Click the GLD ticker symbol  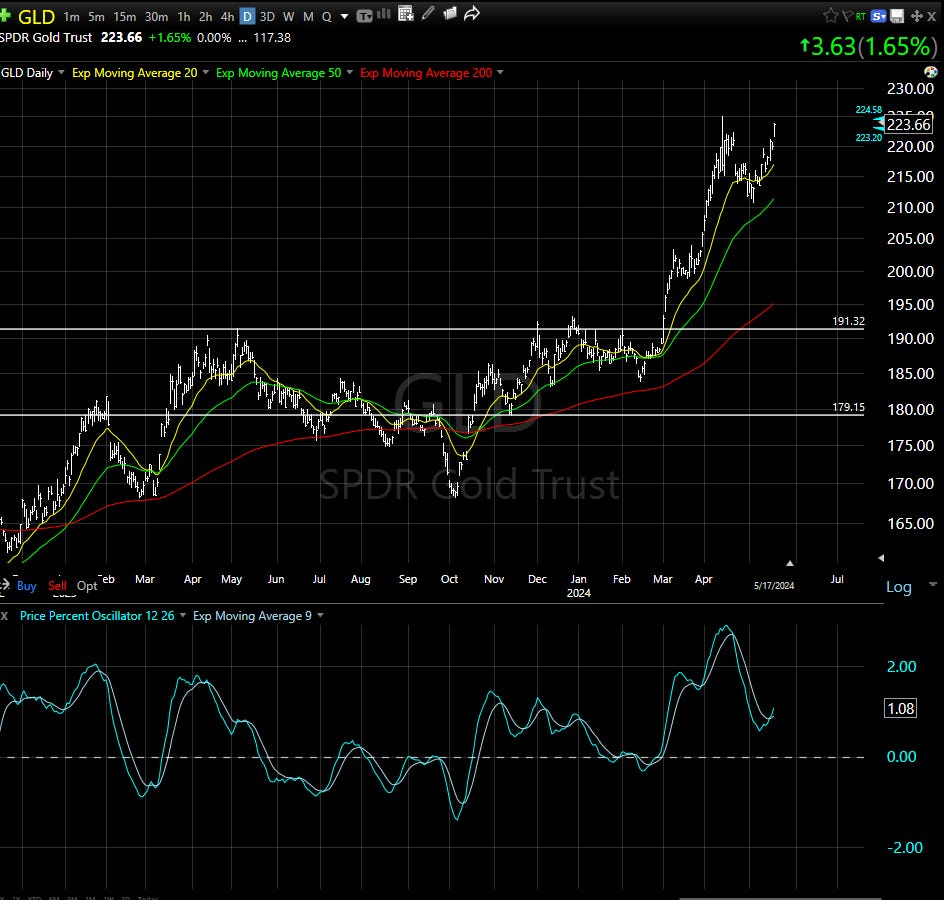pos(36,17)
